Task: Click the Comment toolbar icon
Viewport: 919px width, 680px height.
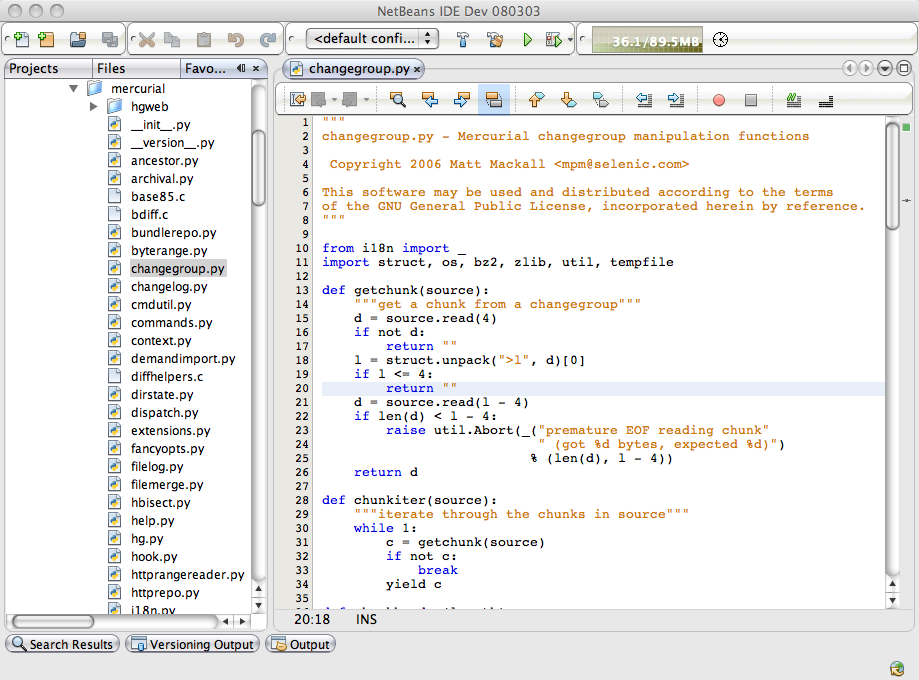Action: click(x=794, y=100)
